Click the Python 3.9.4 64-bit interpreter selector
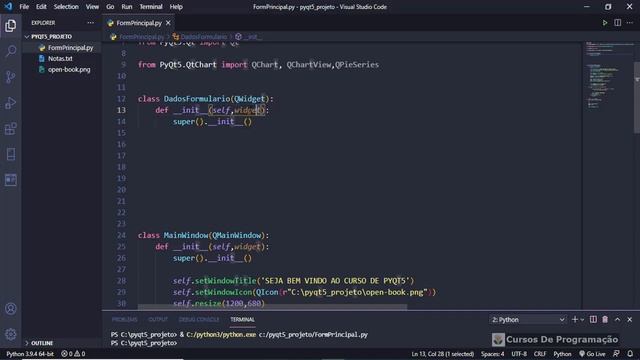 [30, 354]
